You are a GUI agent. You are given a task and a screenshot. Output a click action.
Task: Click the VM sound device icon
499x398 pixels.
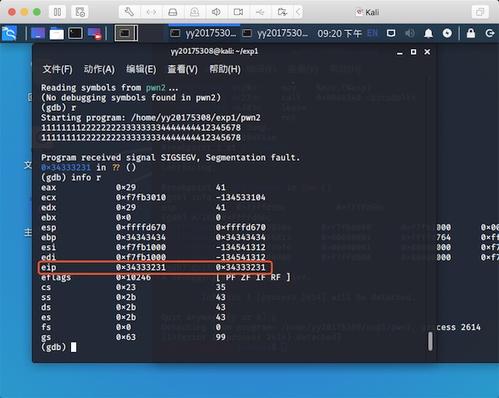pos(216,12)
